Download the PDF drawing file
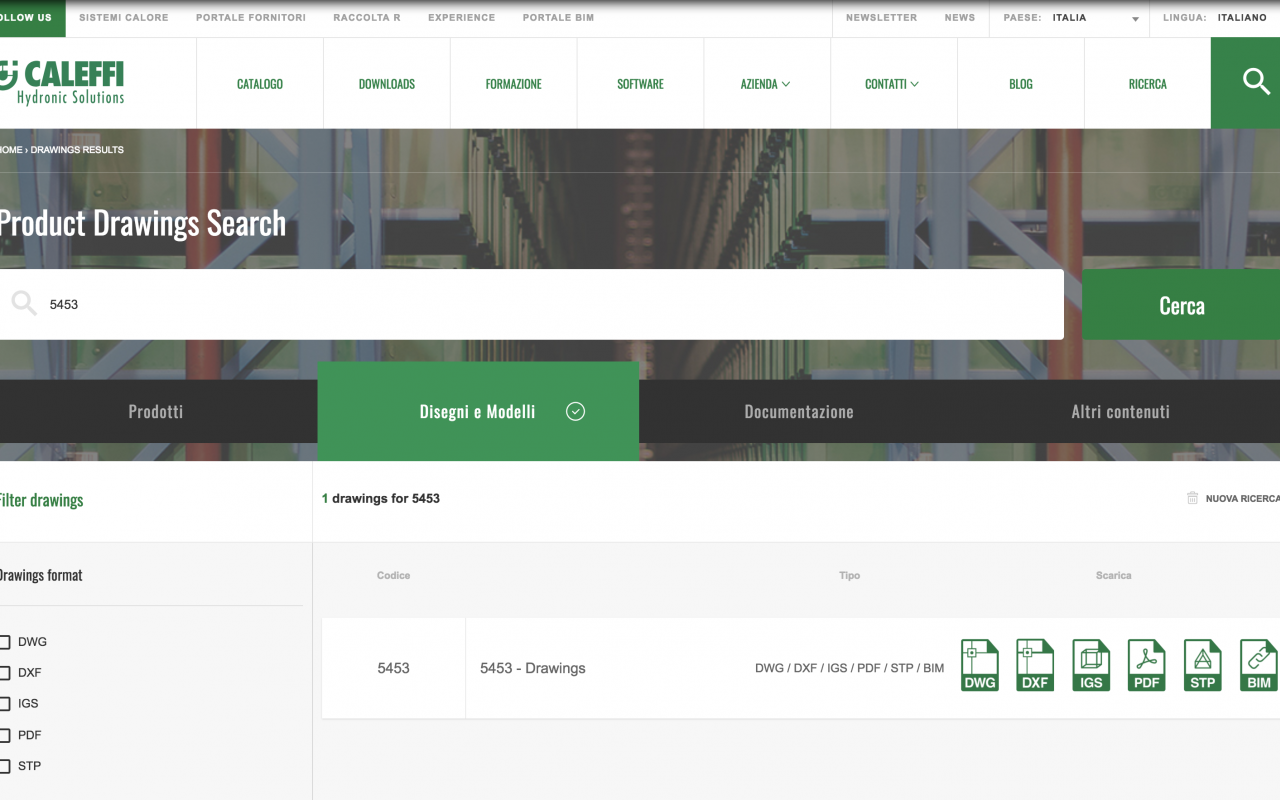This screenshot has height=800, width=1280. (1147, 666)
